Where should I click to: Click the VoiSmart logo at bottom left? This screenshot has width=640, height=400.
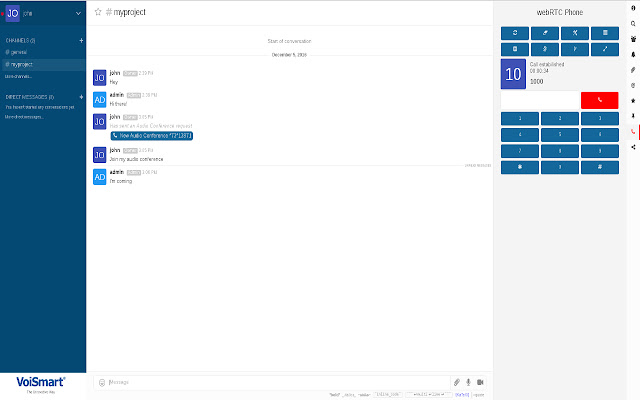[x=41, y=384]
